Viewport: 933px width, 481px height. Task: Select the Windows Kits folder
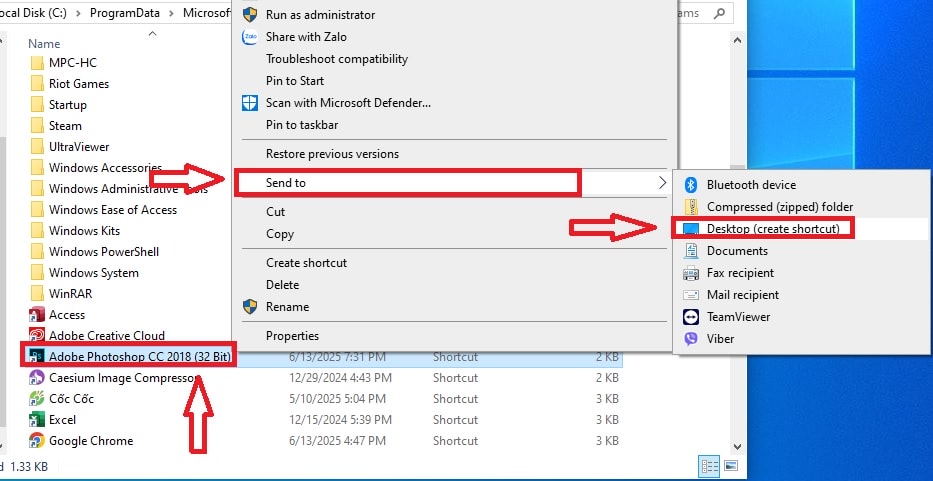pyautogui.click(x=84, y=231)
